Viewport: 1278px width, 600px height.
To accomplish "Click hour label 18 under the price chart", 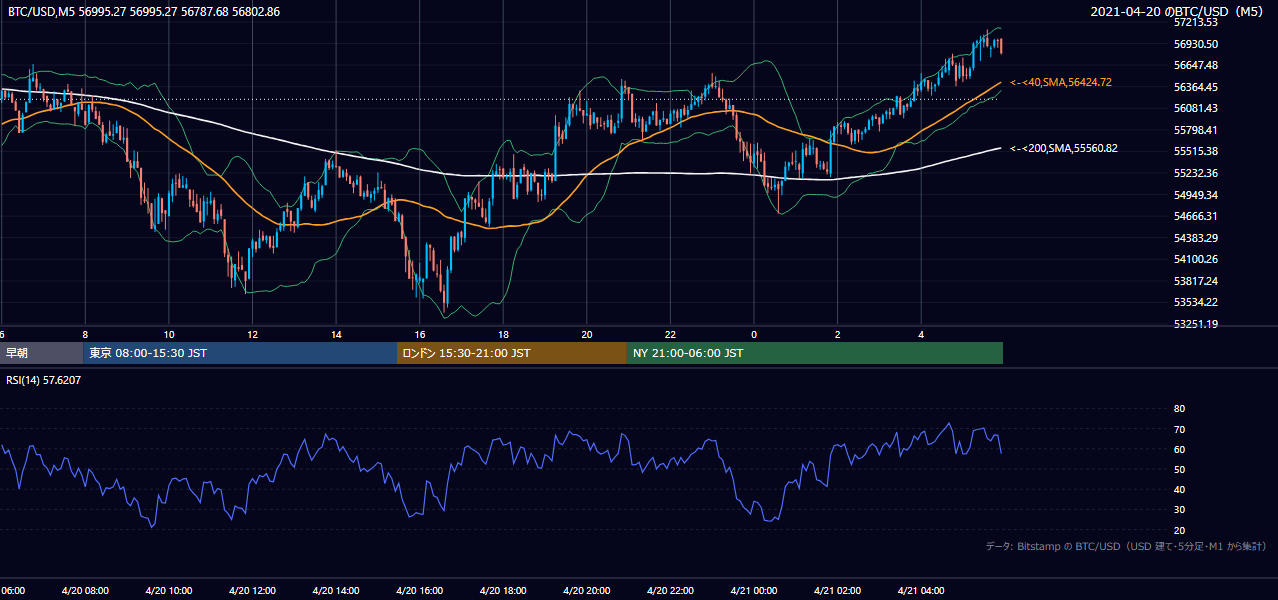I will tap(503, 334).
